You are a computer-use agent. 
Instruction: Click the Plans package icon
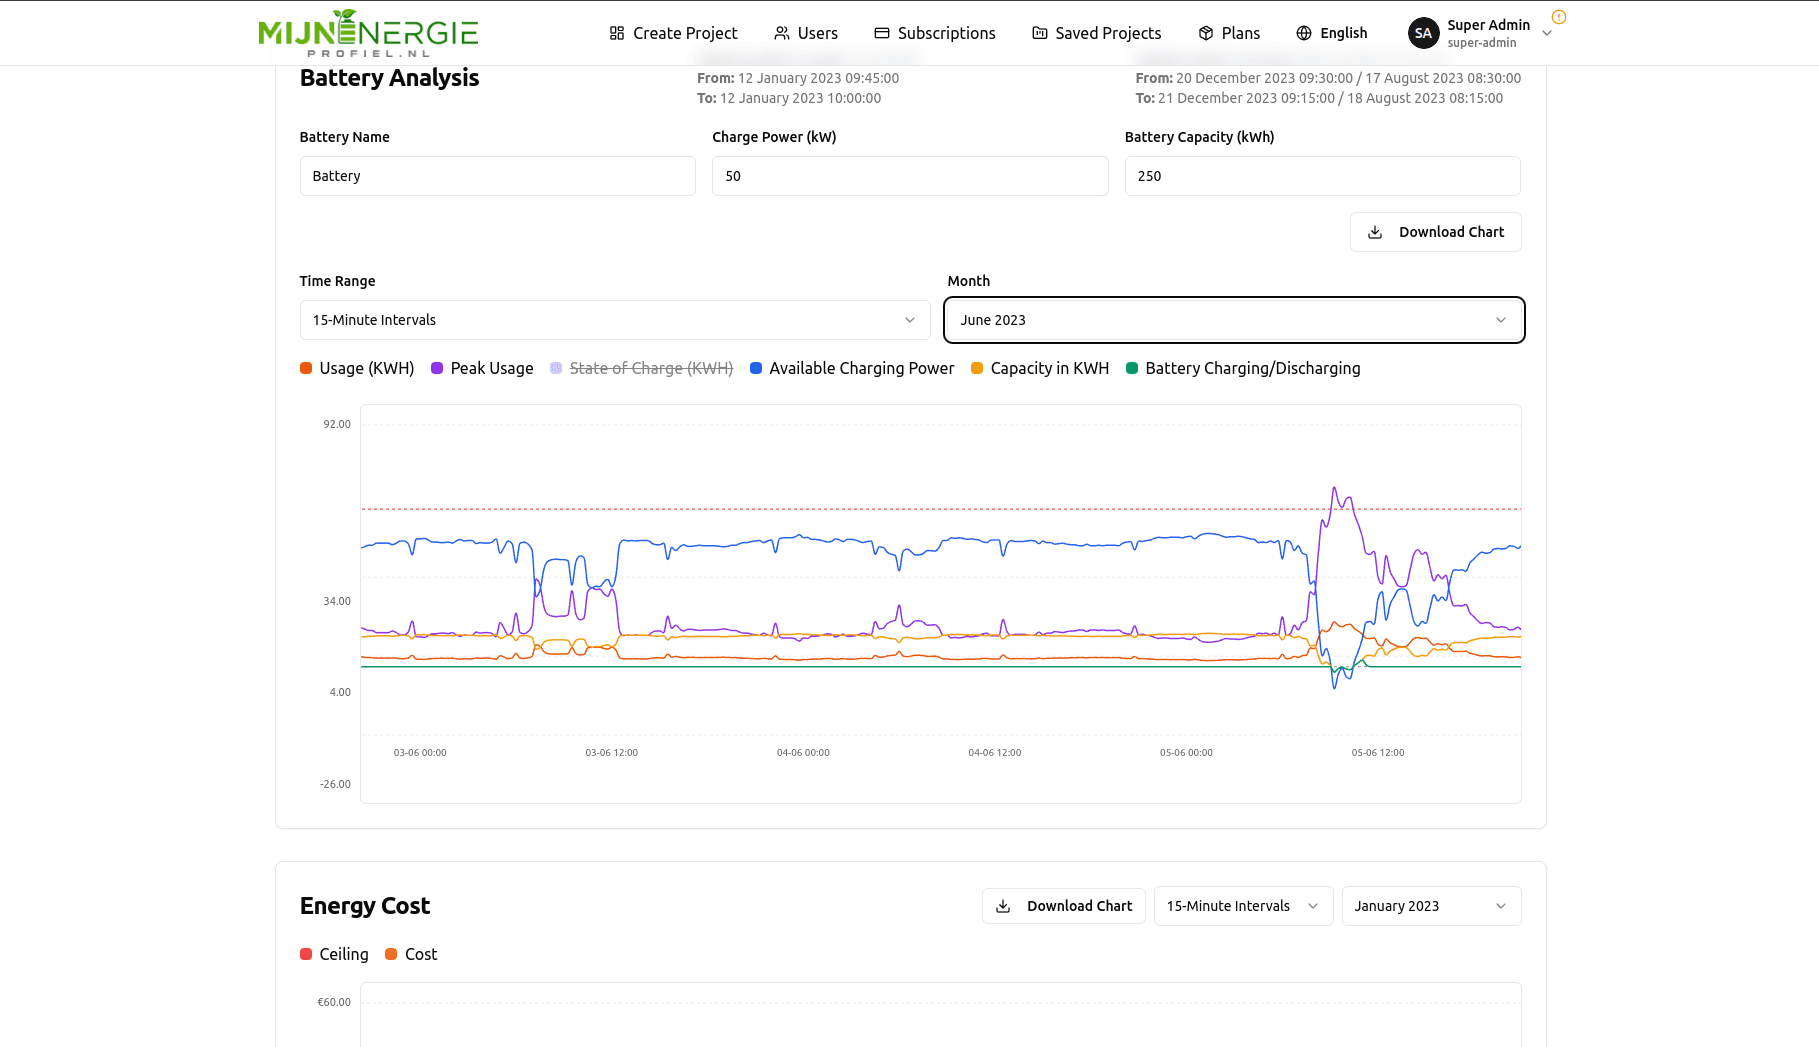pyautogui.click(x=1205, y=32)
